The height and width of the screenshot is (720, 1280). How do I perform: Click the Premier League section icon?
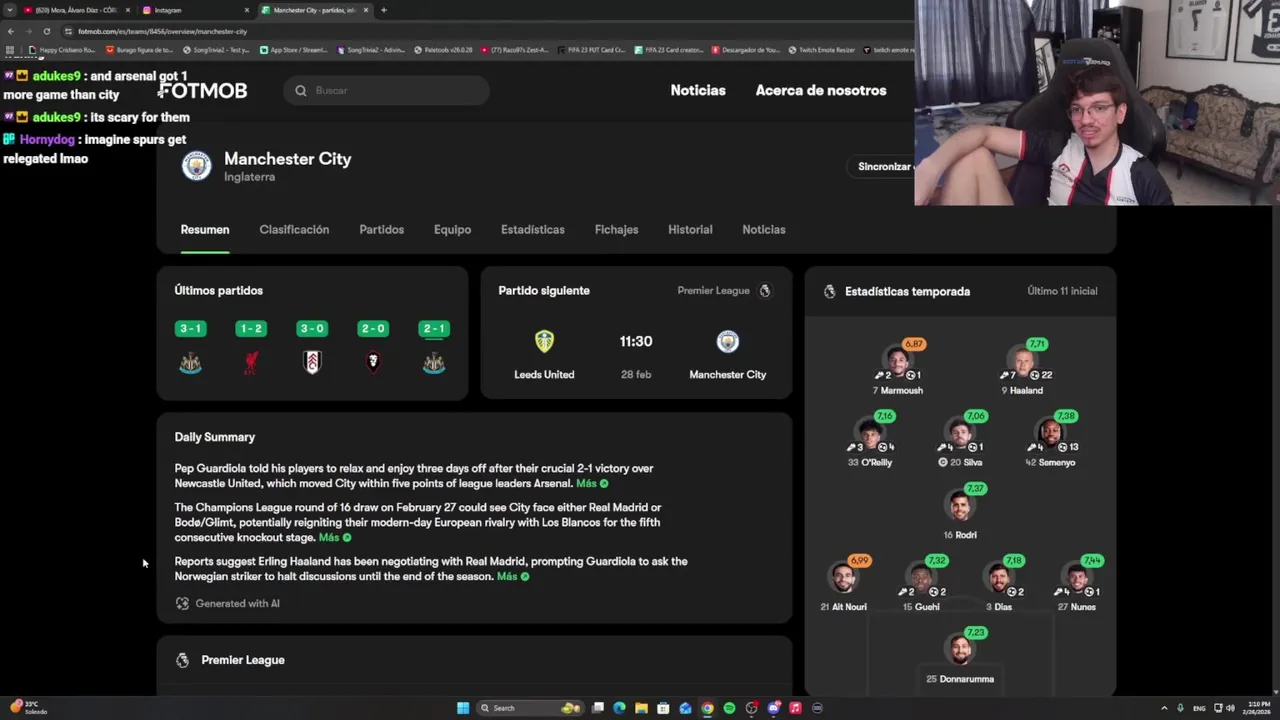click(182, 660)
